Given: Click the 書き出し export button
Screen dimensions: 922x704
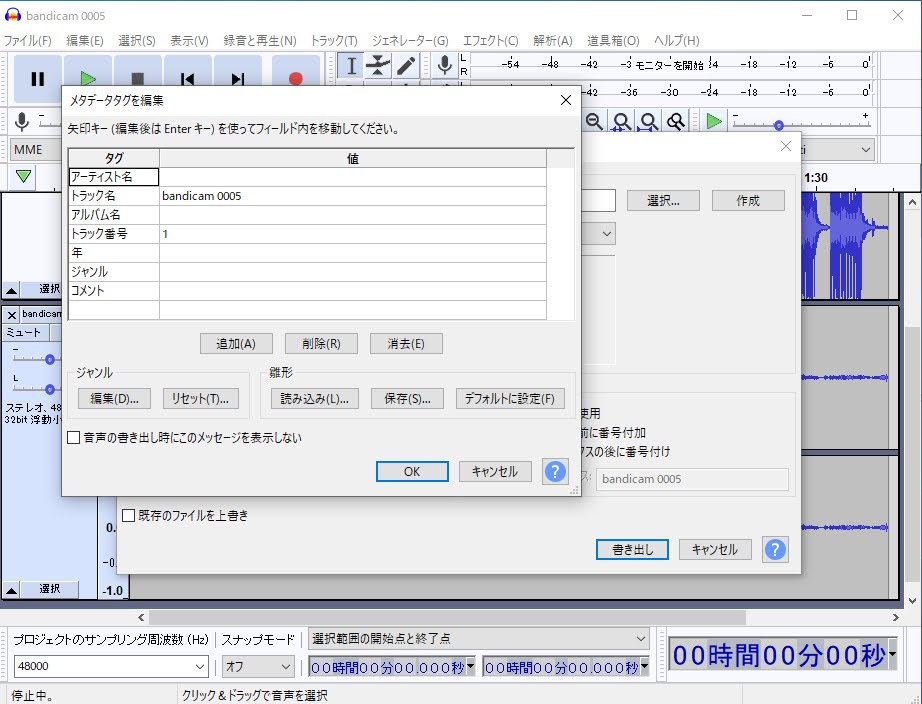Looking at the screenshot, I should 632,549.
